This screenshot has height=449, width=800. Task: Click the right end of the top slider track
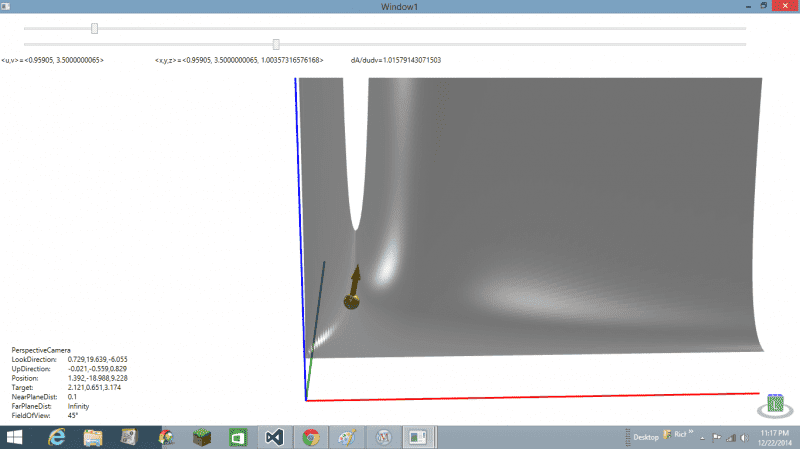coord(743,28)
